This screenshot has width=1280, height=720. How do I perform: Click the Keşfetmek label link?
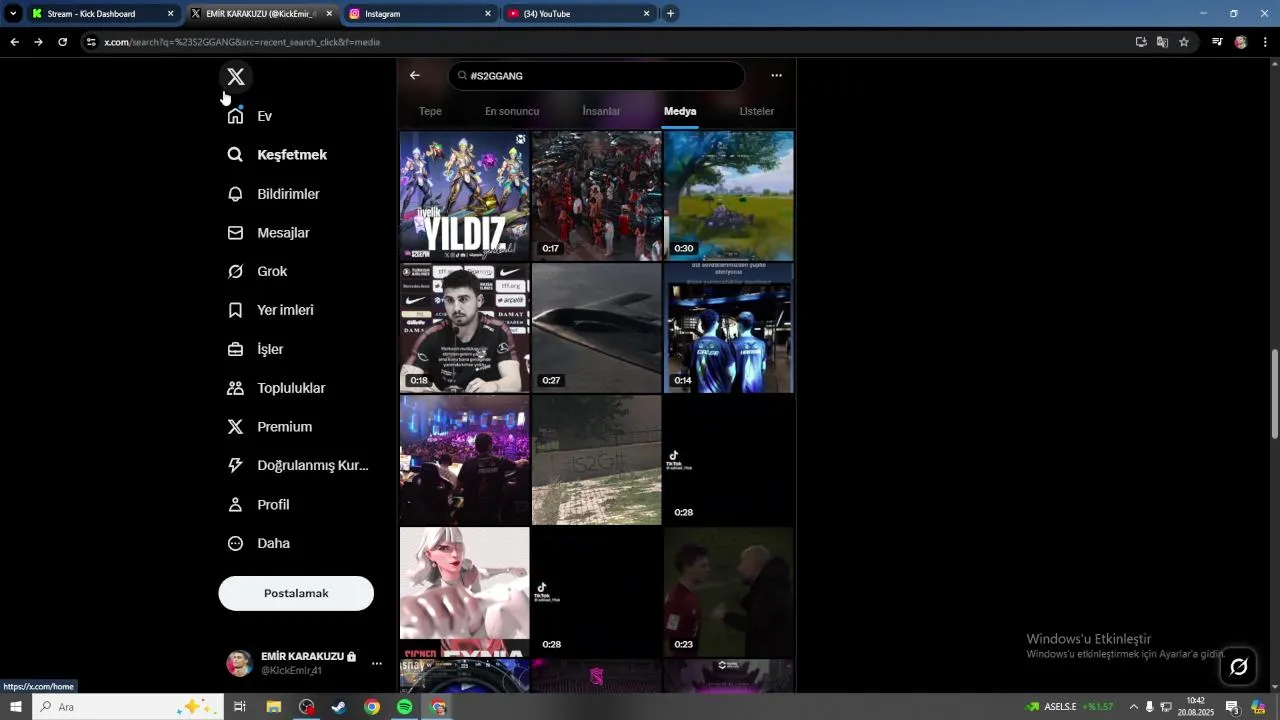(292, 155)
